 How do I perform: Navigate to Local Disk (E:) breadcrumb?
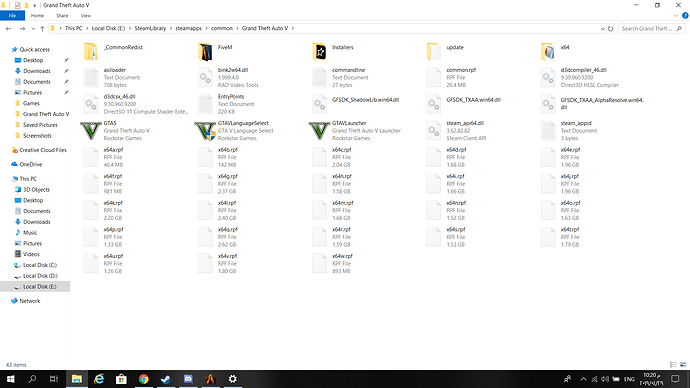pos(108,28)
